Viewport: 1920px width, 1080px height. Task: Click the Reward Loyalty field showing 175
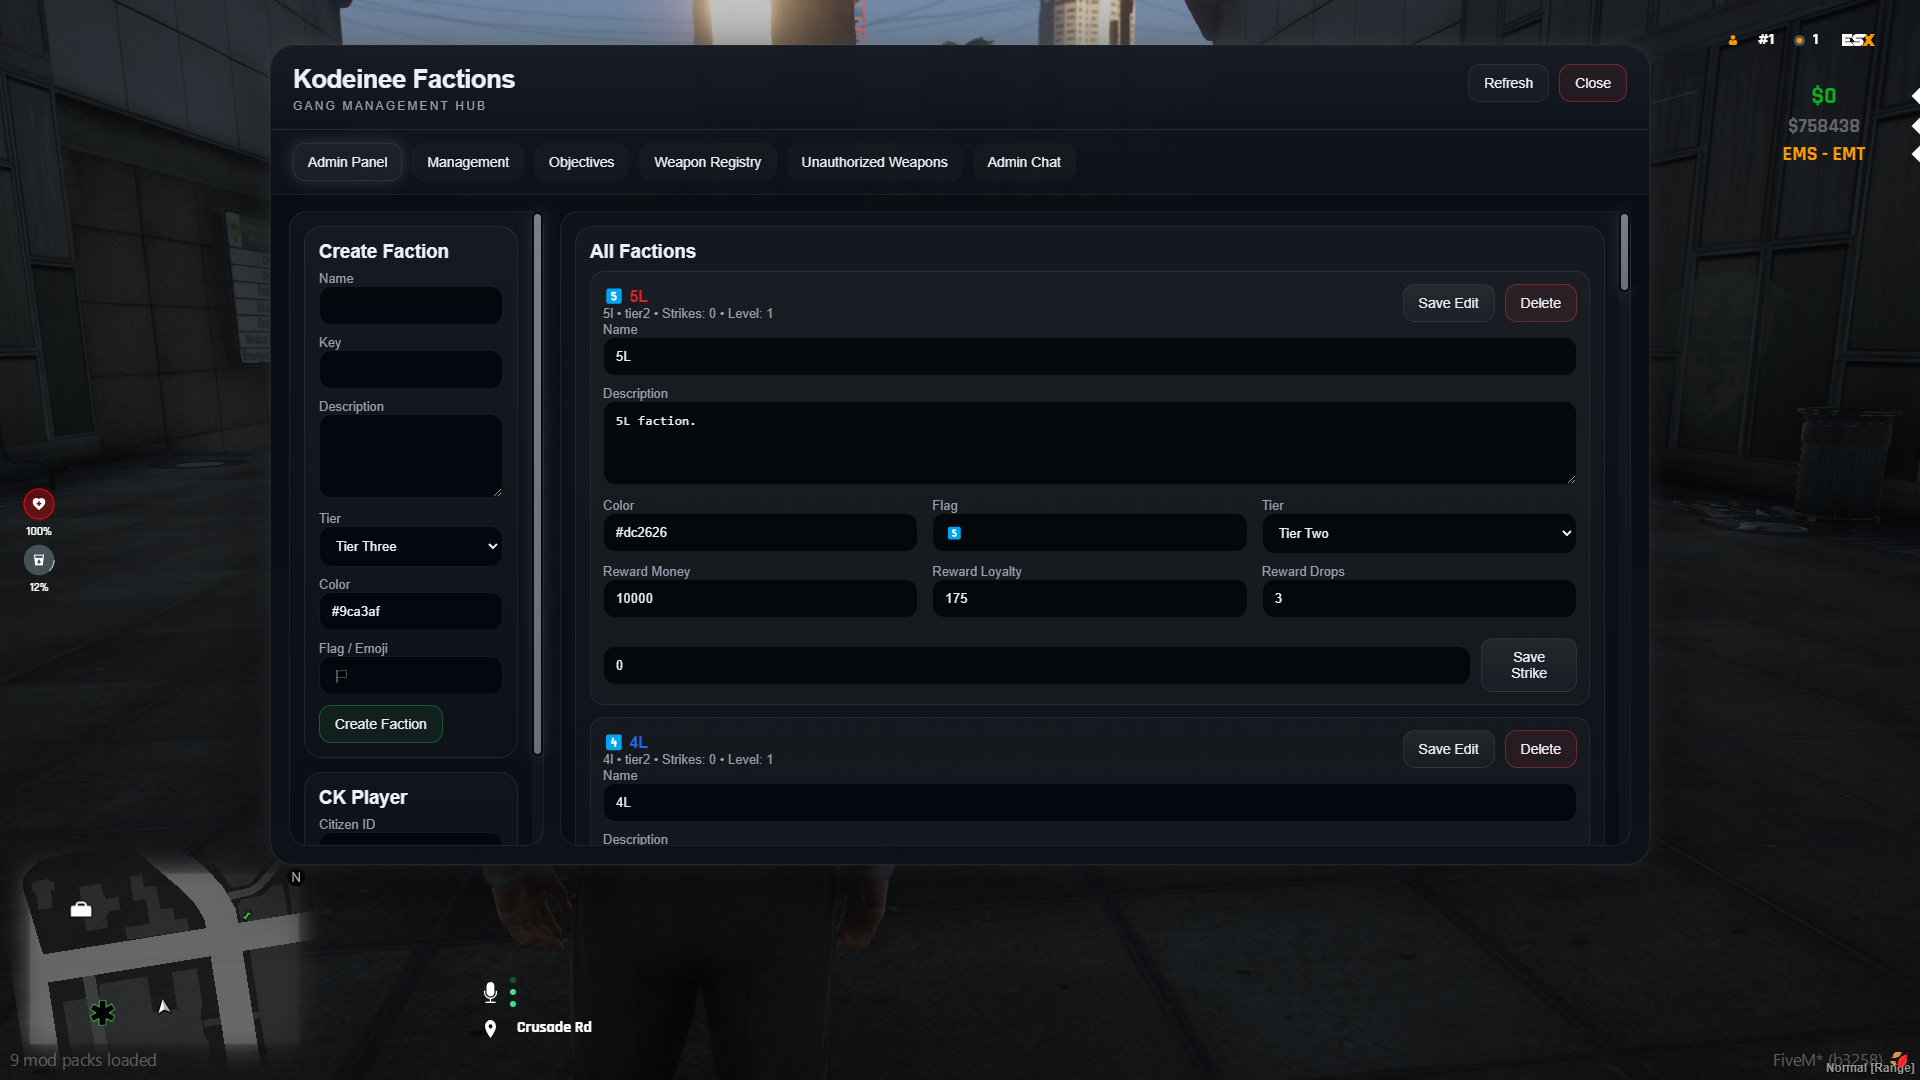tap(1089, 599)
